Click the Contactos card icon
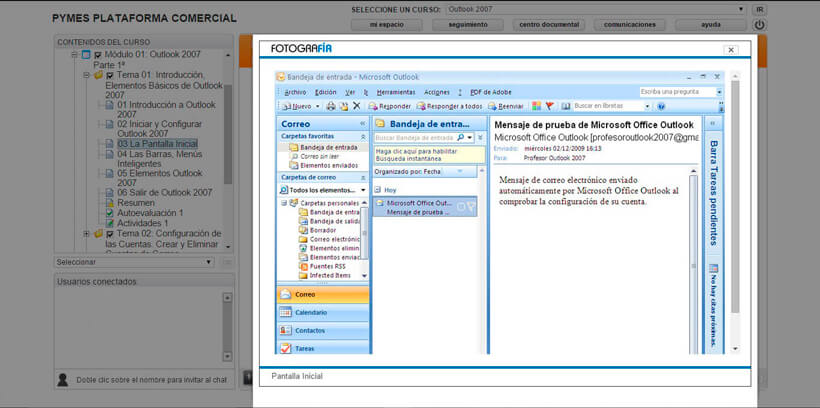This screenshot has width=820, height=408. click(x=286, y=331)
